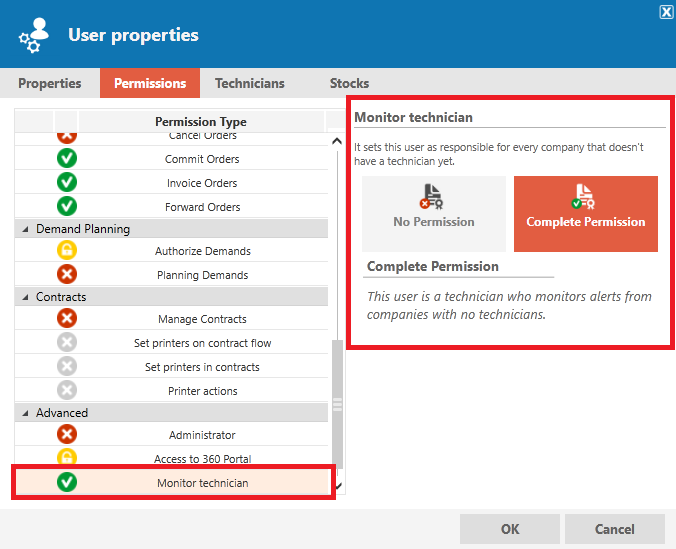The image size is (676, 549).
Task: Collapse the Contracts group
Action: 25,297
